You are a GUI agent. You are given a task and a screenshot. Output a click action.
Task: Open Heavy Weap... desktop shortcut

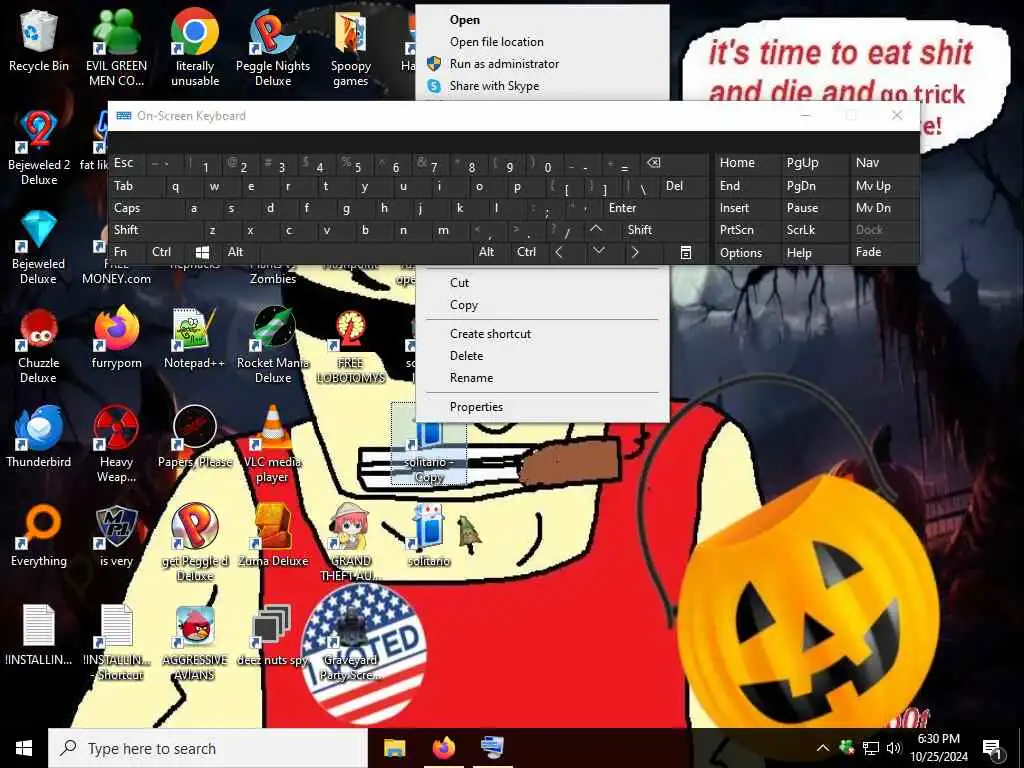pos(116,444)
